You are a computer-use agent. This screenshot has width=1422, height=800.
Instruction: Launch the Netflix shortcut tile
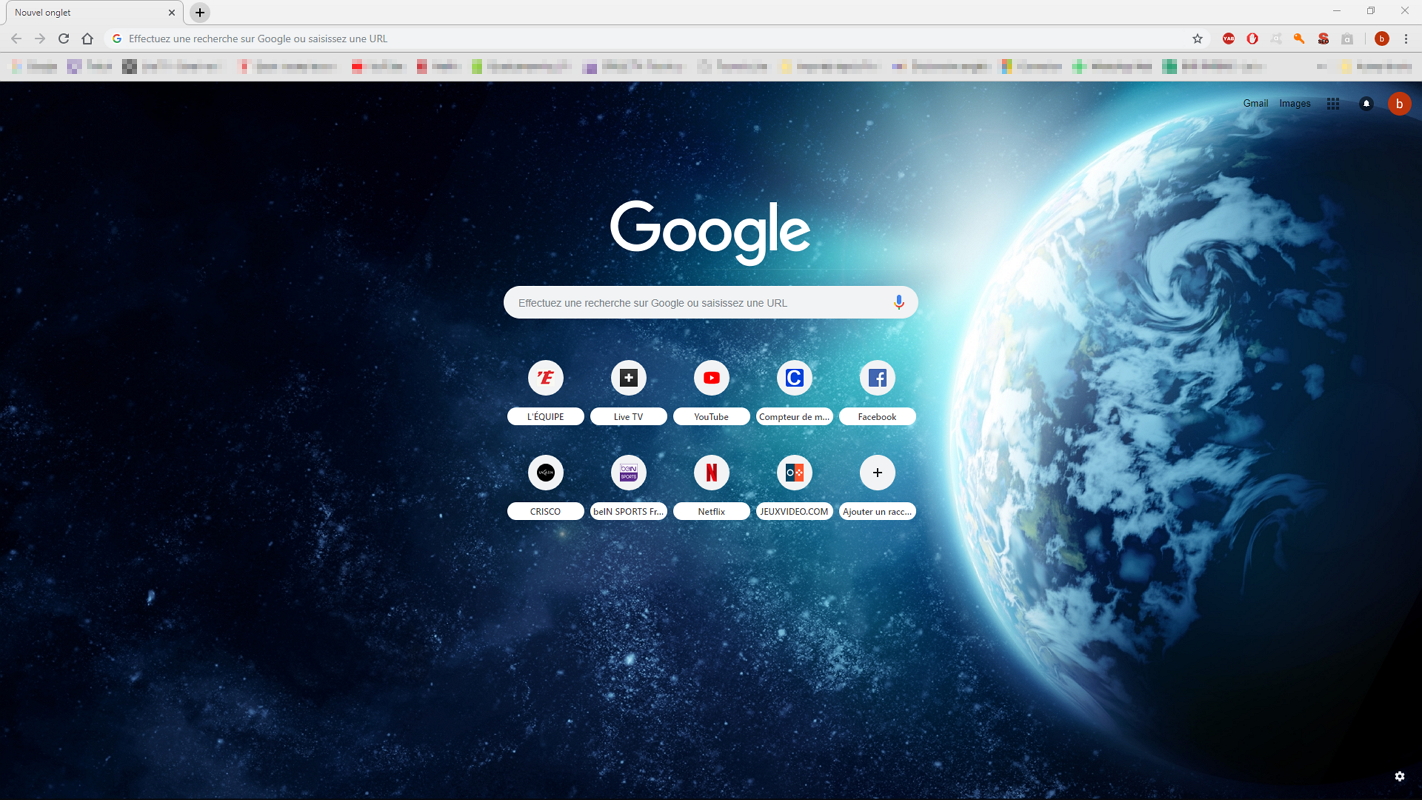[711, 487]
